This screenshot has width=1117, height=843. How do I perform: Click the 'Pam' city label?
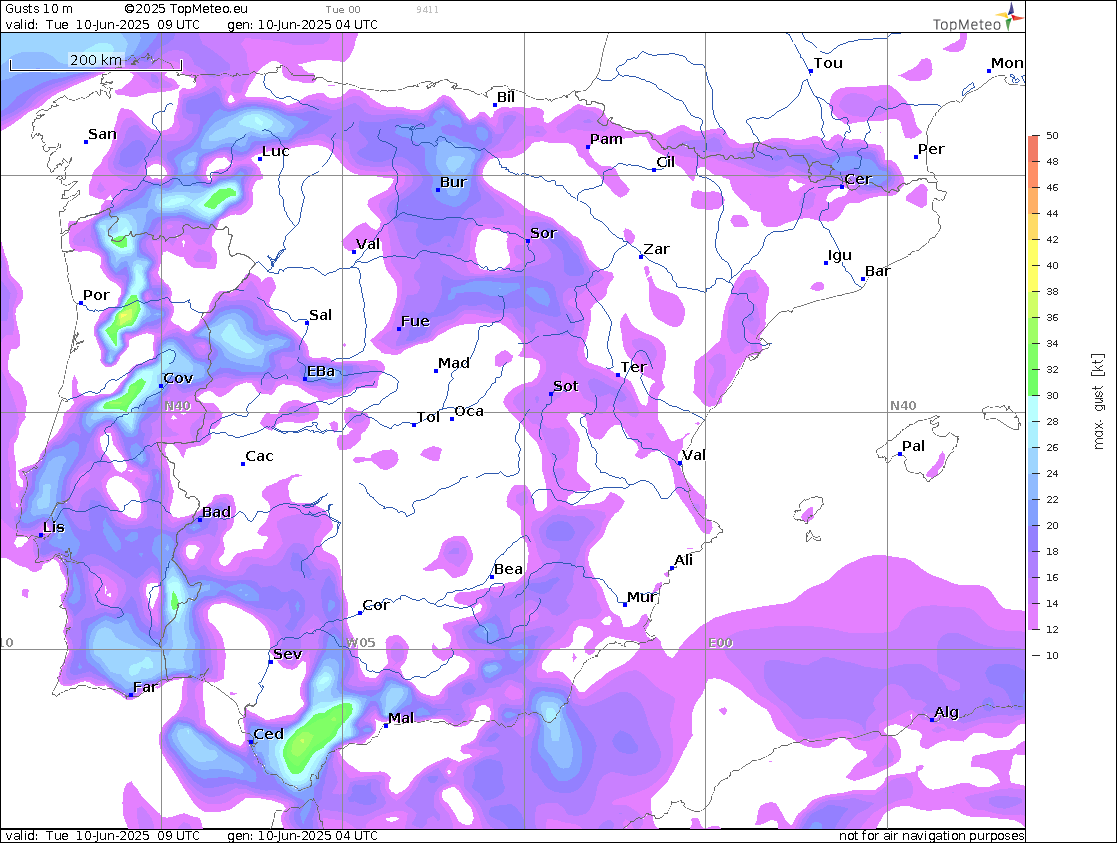(606, 139)
